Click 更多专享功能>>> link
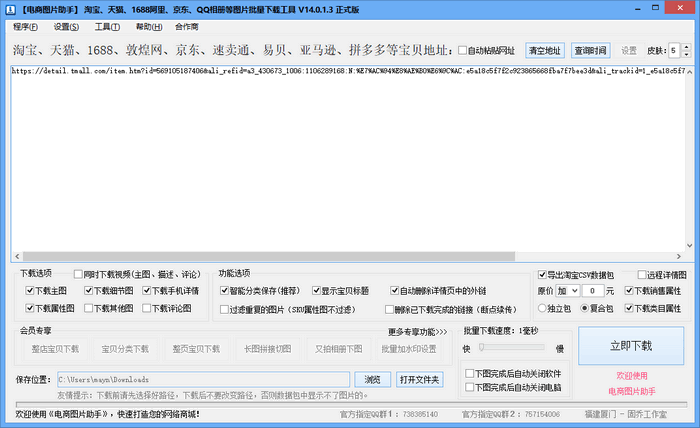 (417, 332)
